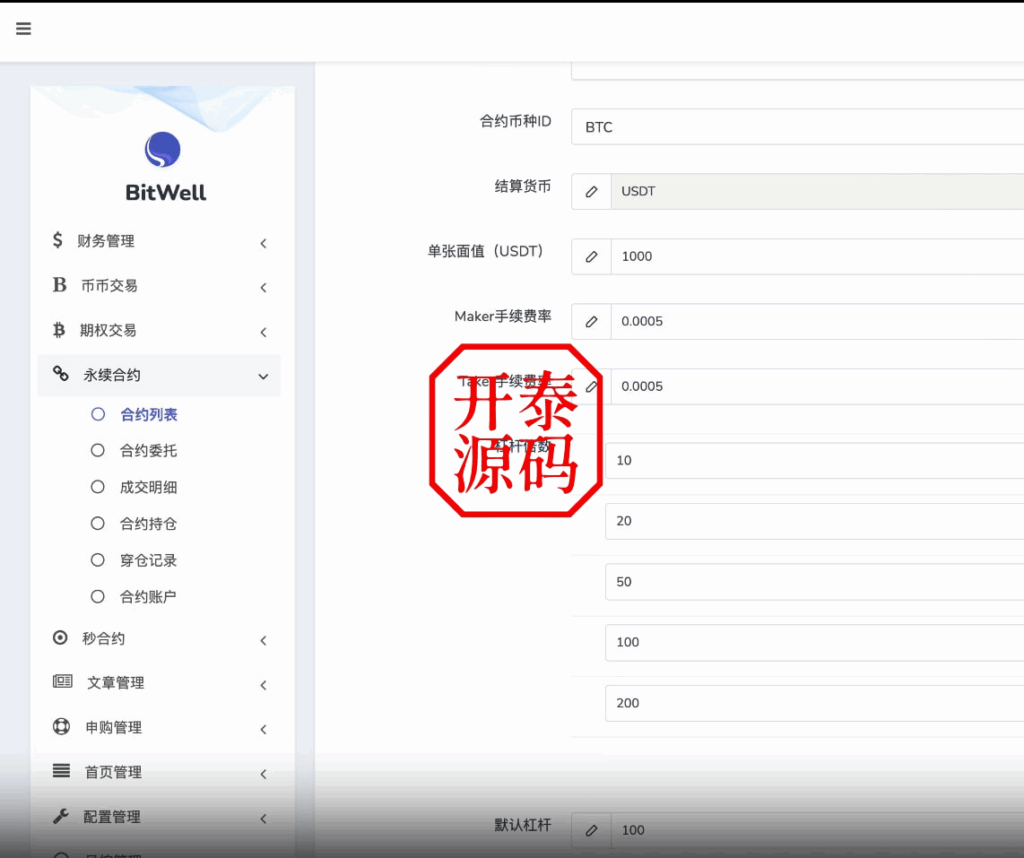The image size is (1024, 858).
Task: Click the pencil icon in 单张面值 field
Action: point(591,257)
